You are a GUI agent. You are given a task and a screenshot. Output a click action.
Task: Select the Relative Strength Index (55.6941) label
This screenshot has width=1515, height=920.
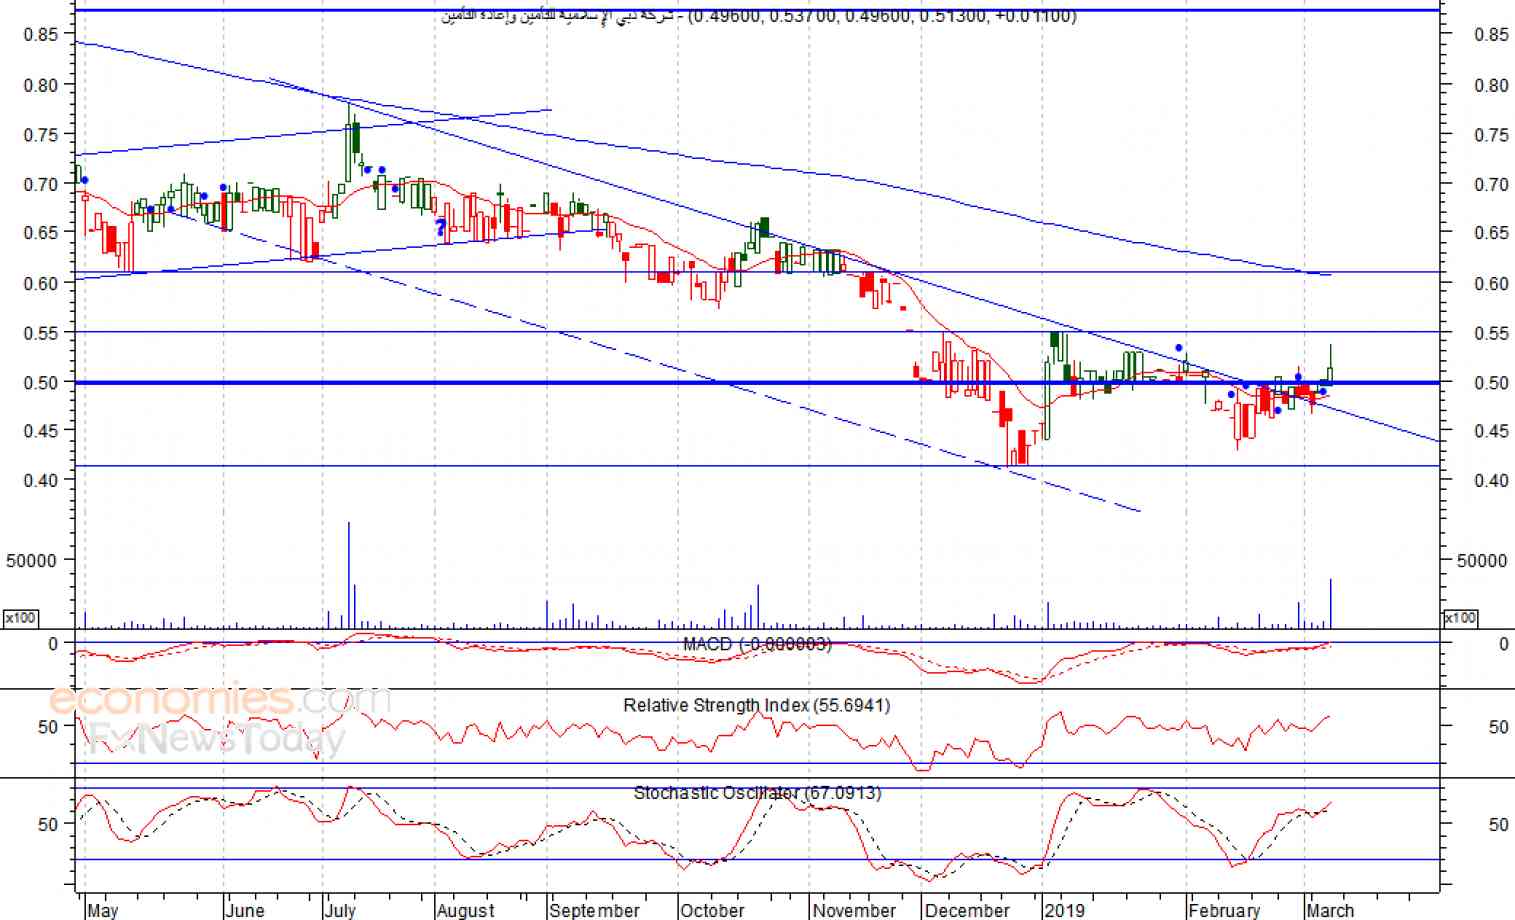757,705
